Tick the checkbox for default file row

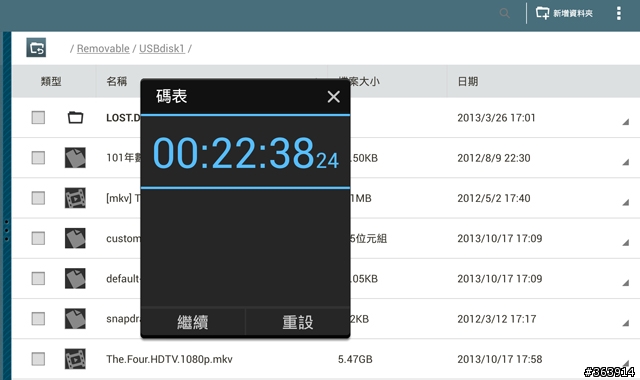[38, 278]
